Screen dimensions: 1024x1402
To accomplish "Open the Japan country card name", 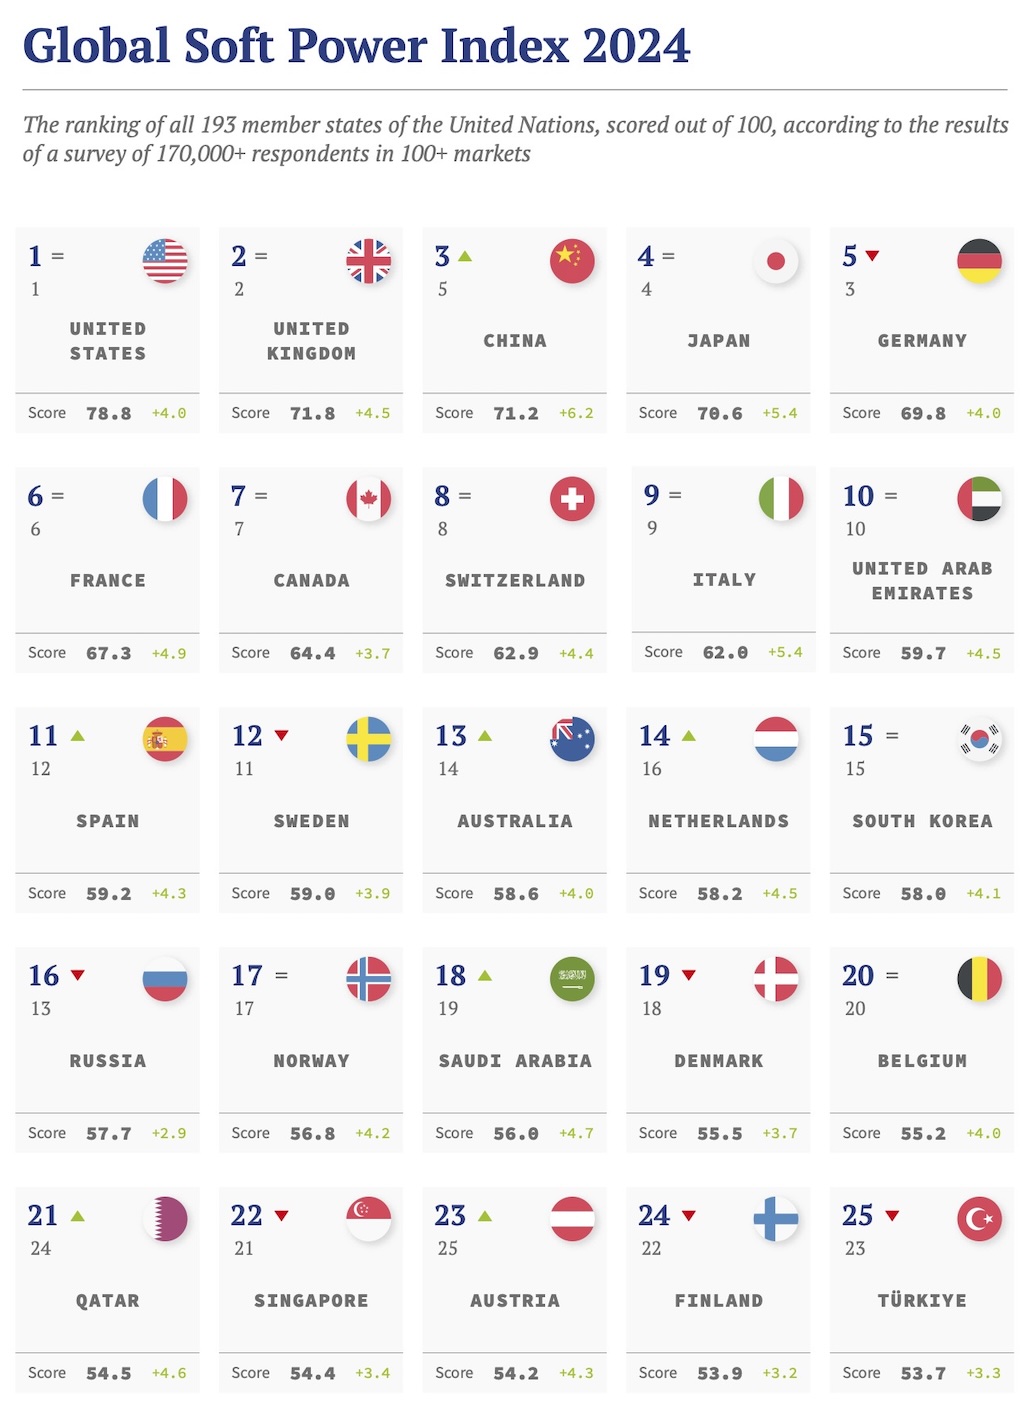I will point(719,341).
